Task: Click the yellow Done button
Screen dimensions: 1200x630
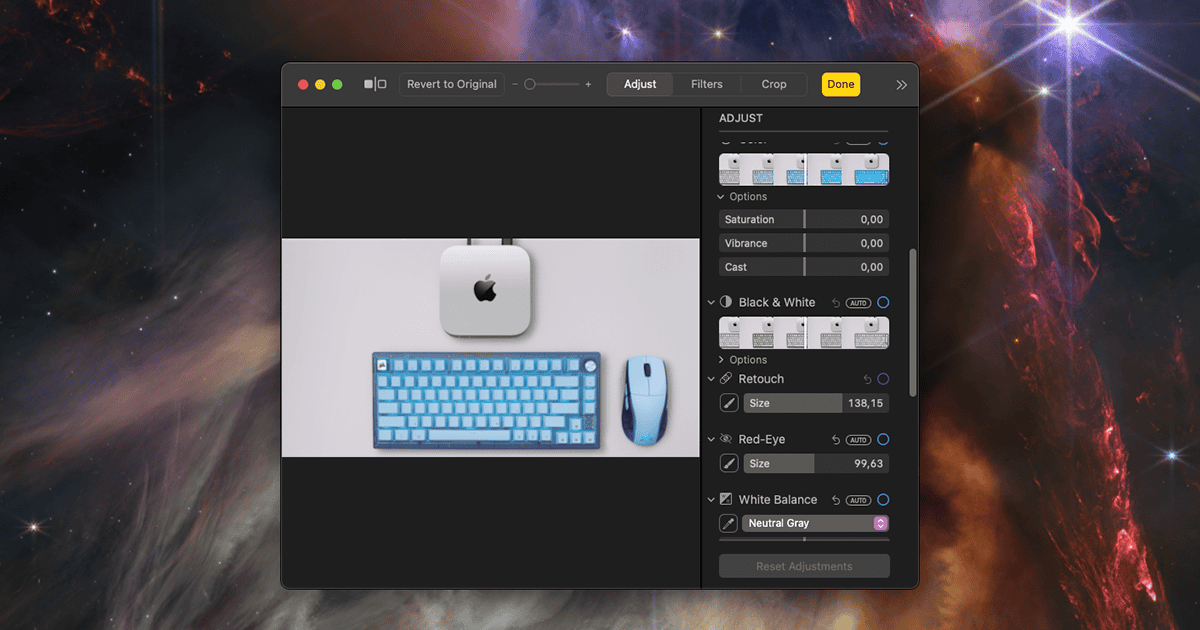Action: click(841, 85)
